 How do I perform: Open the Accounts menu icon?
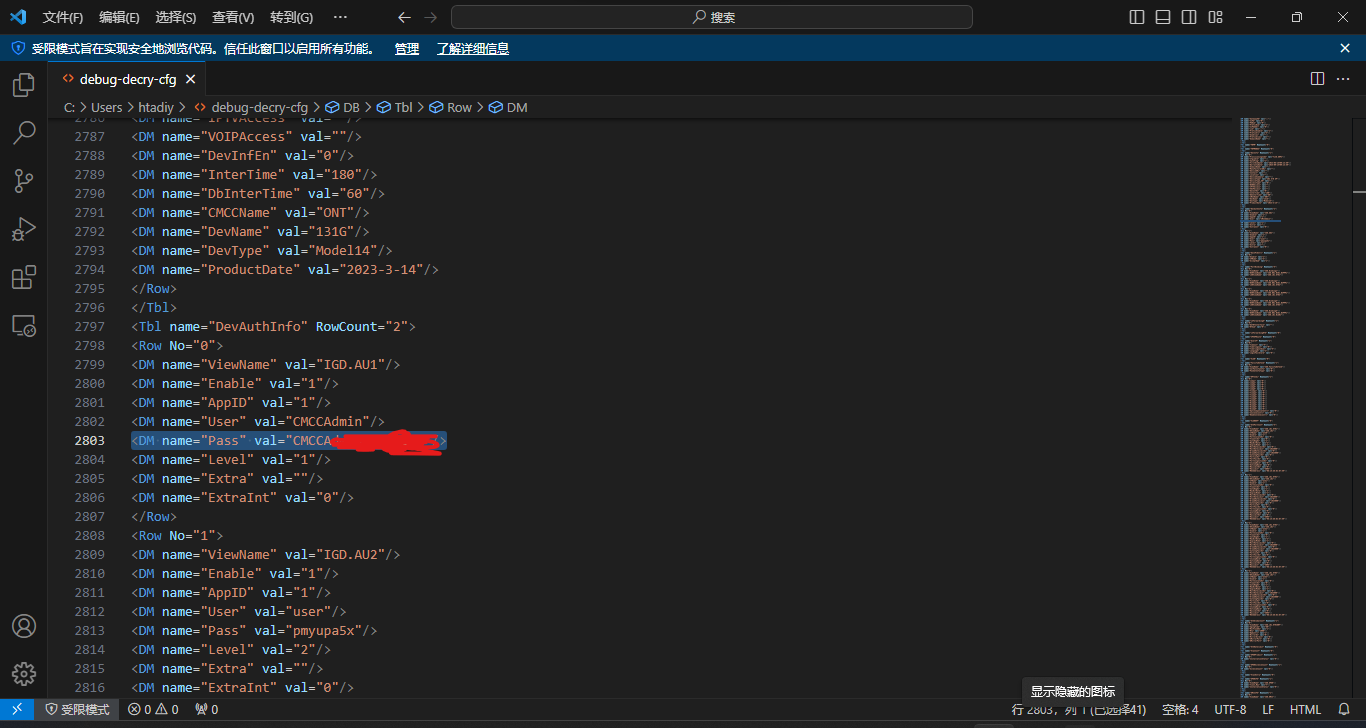click(24, 626)
